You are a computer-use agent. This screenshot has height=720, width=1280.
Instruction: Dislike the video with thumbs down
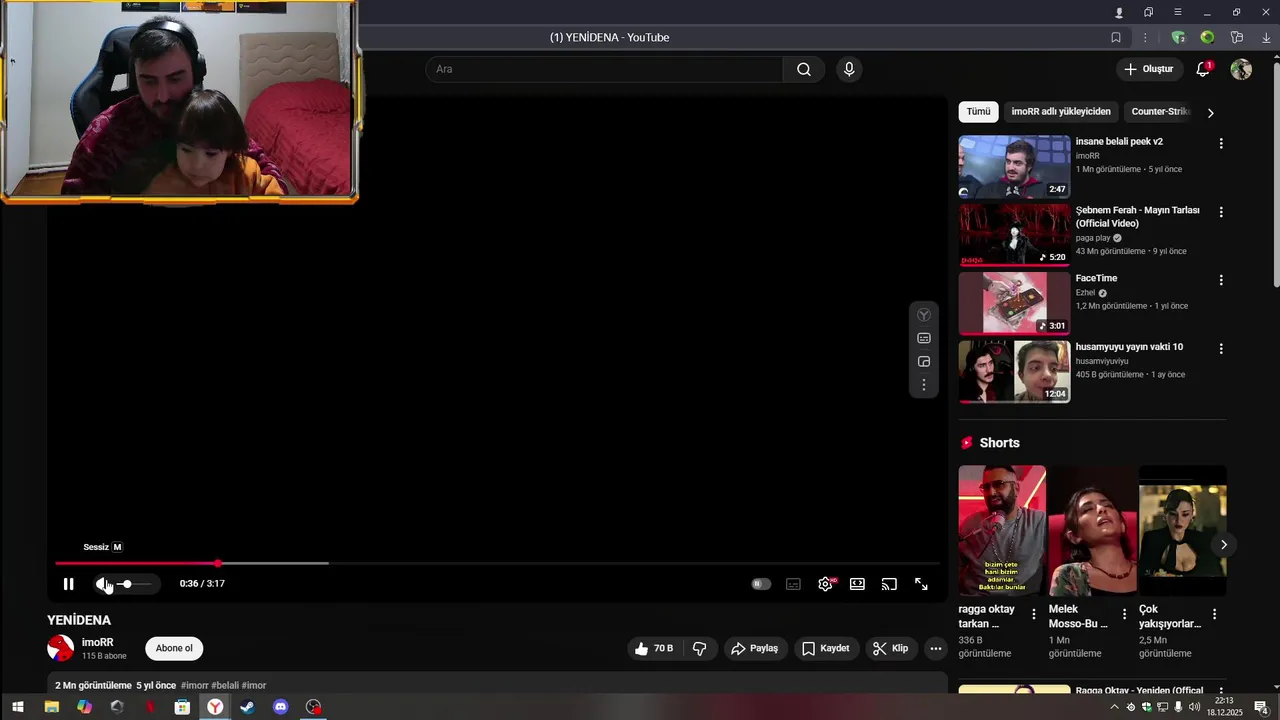pyautogui.click(x=699, y=648)
